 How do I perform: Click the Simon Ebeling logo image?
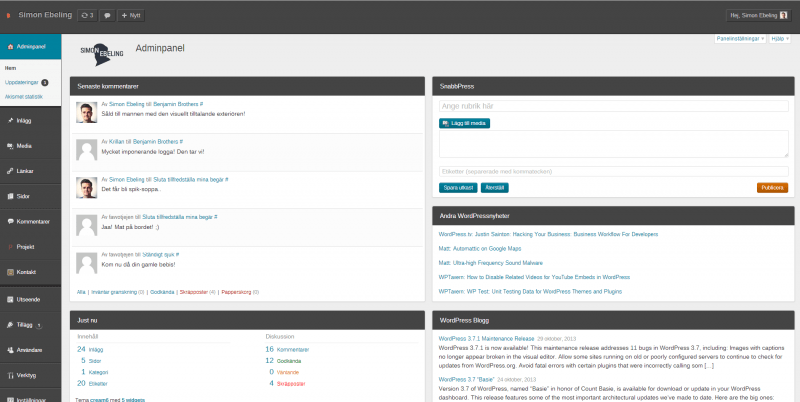pyautogui.click(x=102, y=54)
